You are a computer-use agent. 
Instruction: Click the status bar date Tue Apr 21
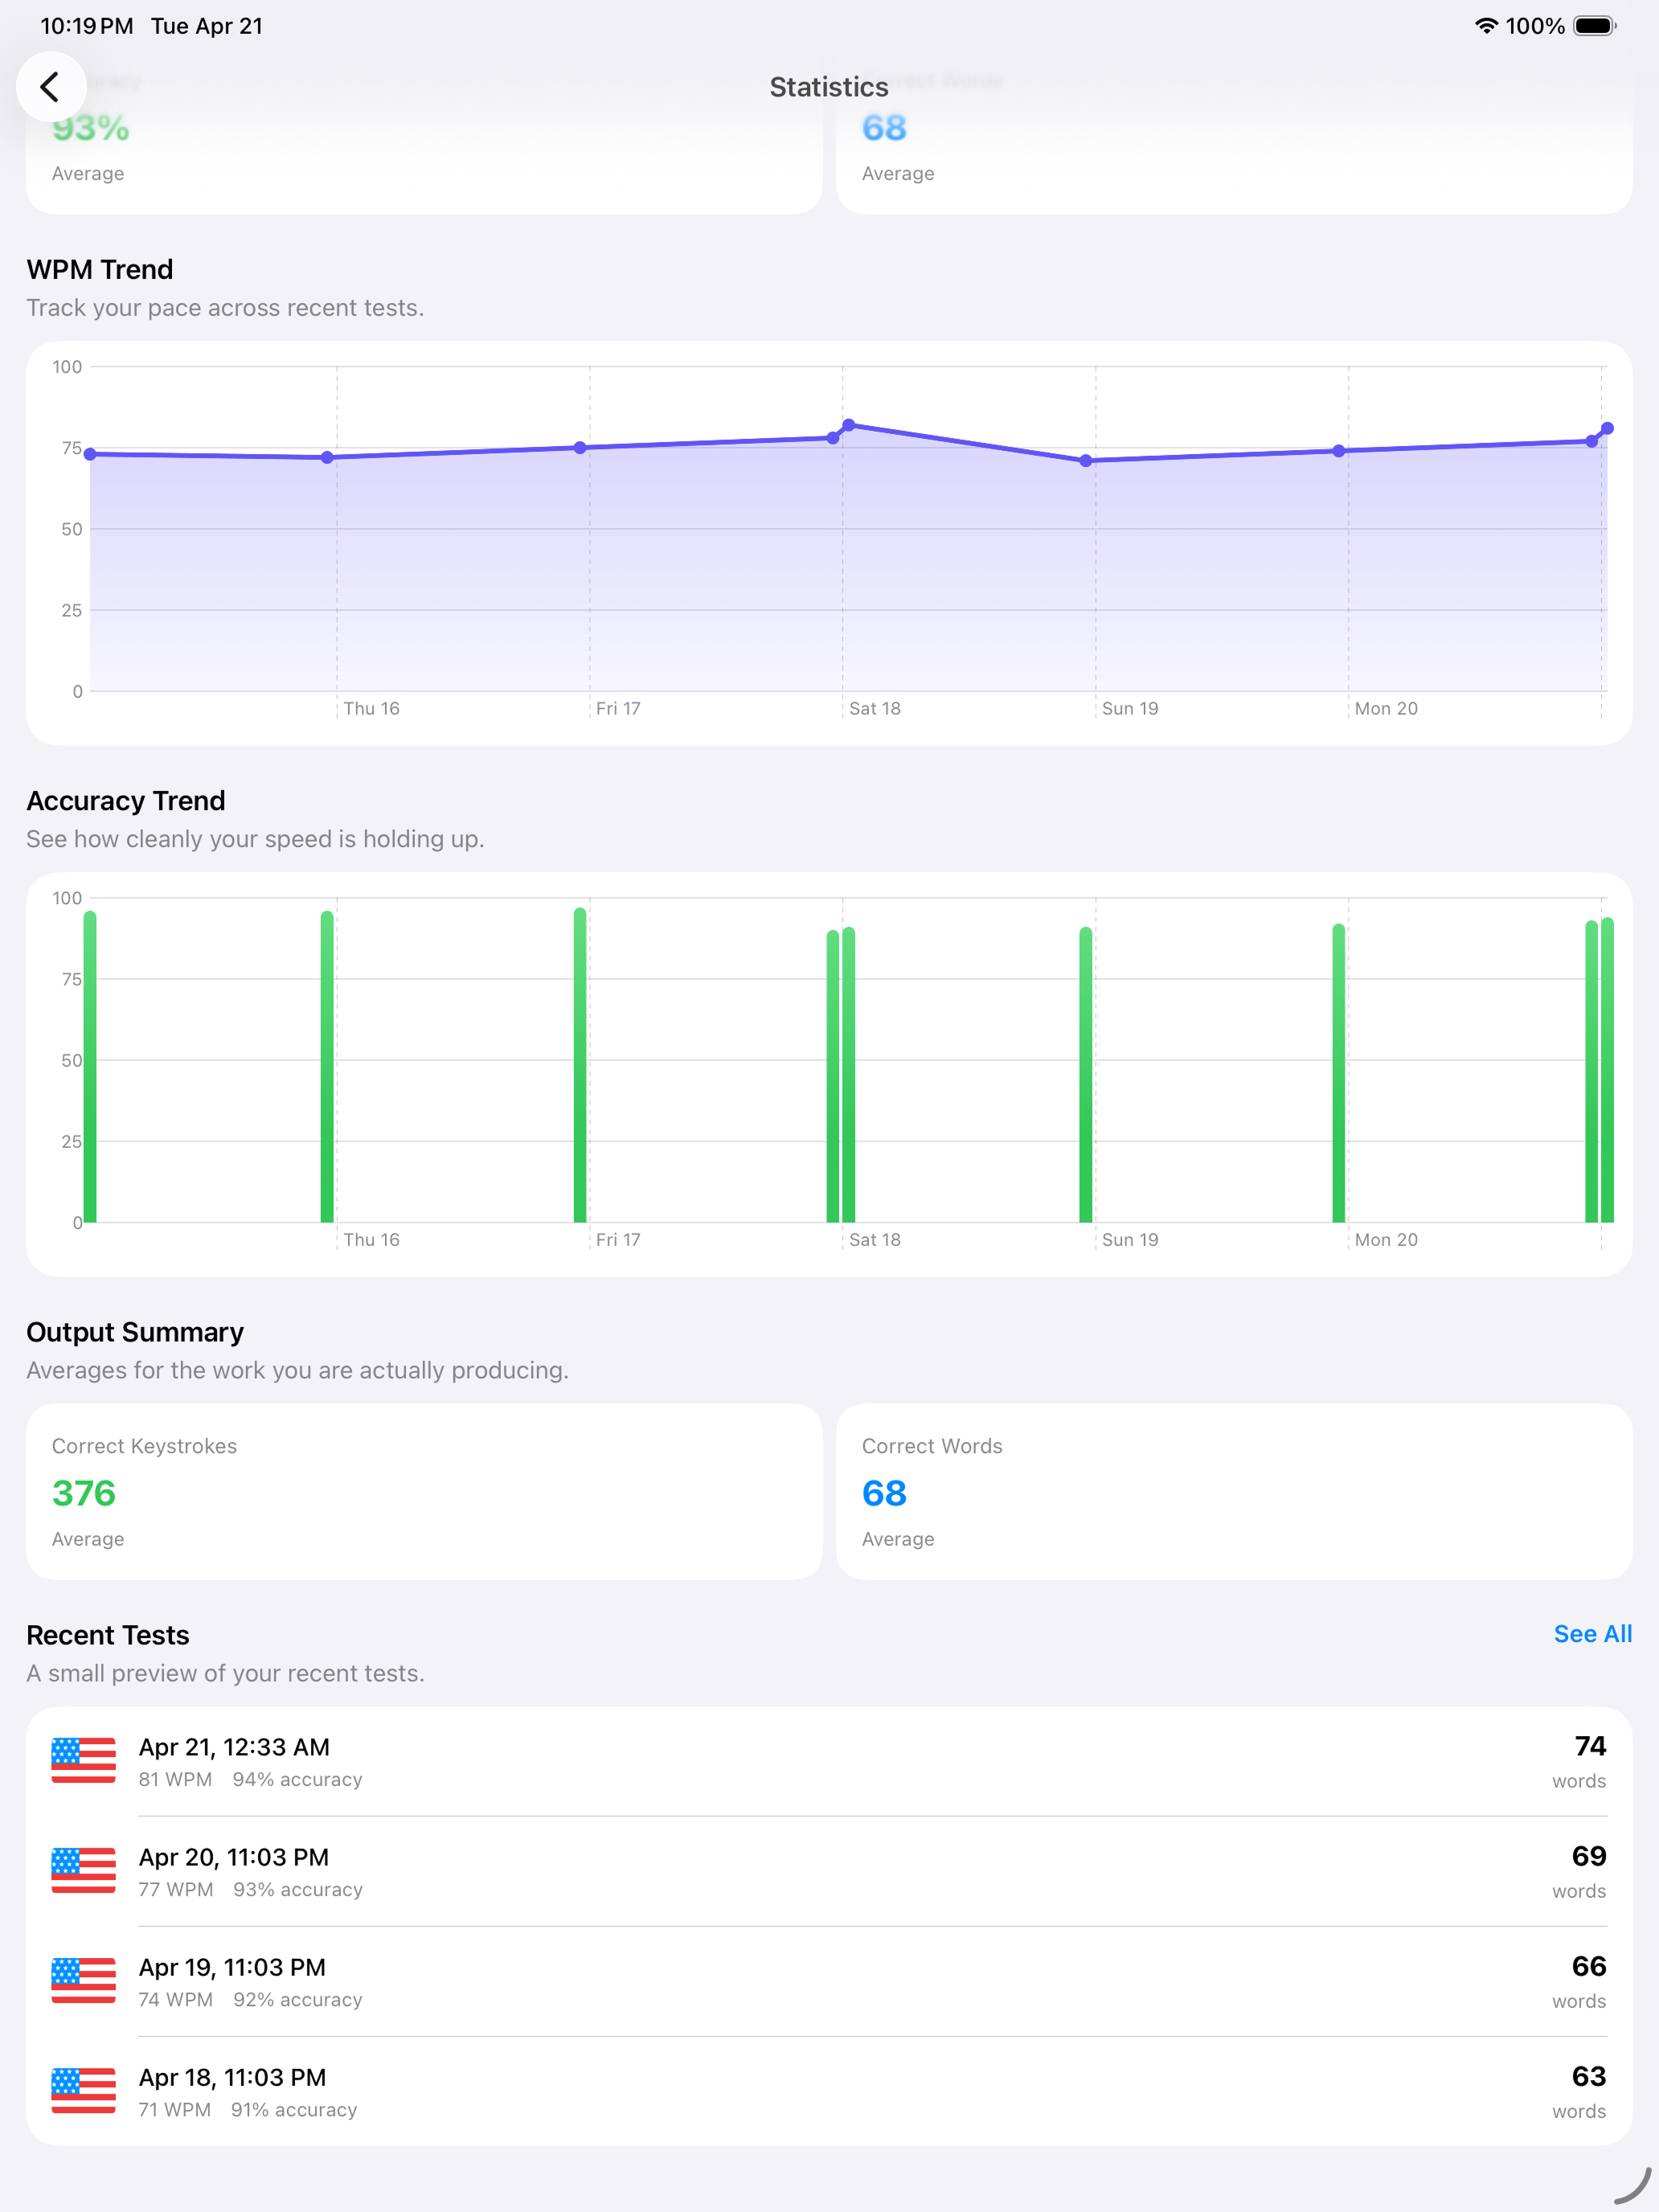coord(207,26)
